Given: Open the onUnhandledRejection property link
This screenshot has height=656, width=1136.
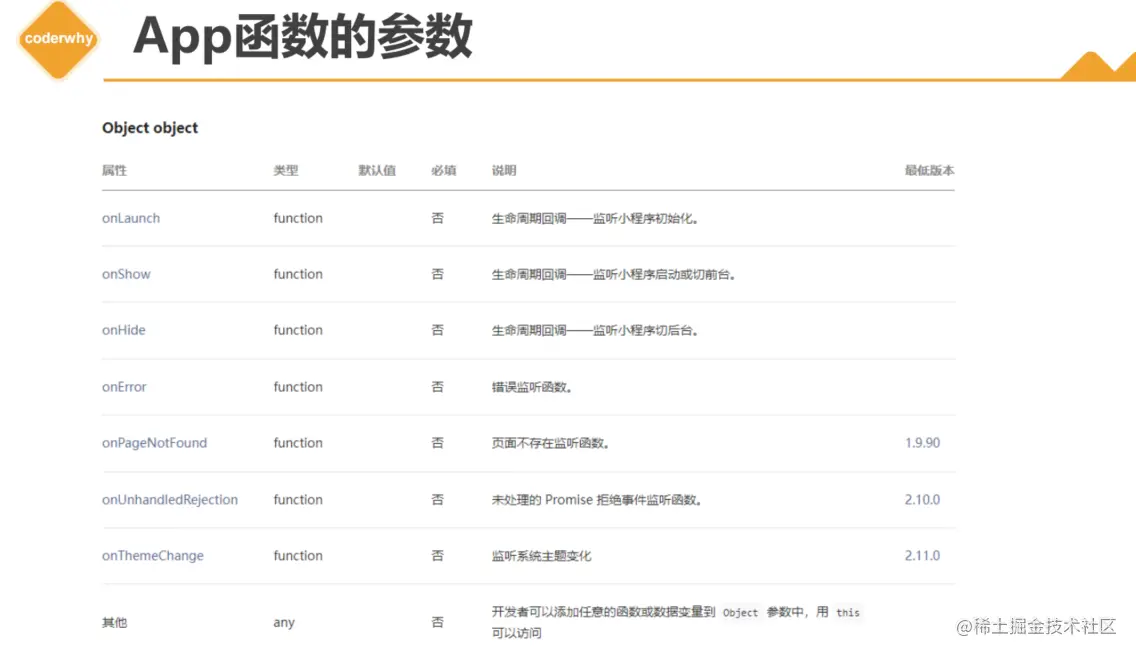Looking at the screenshot, I should coord(170,499).
